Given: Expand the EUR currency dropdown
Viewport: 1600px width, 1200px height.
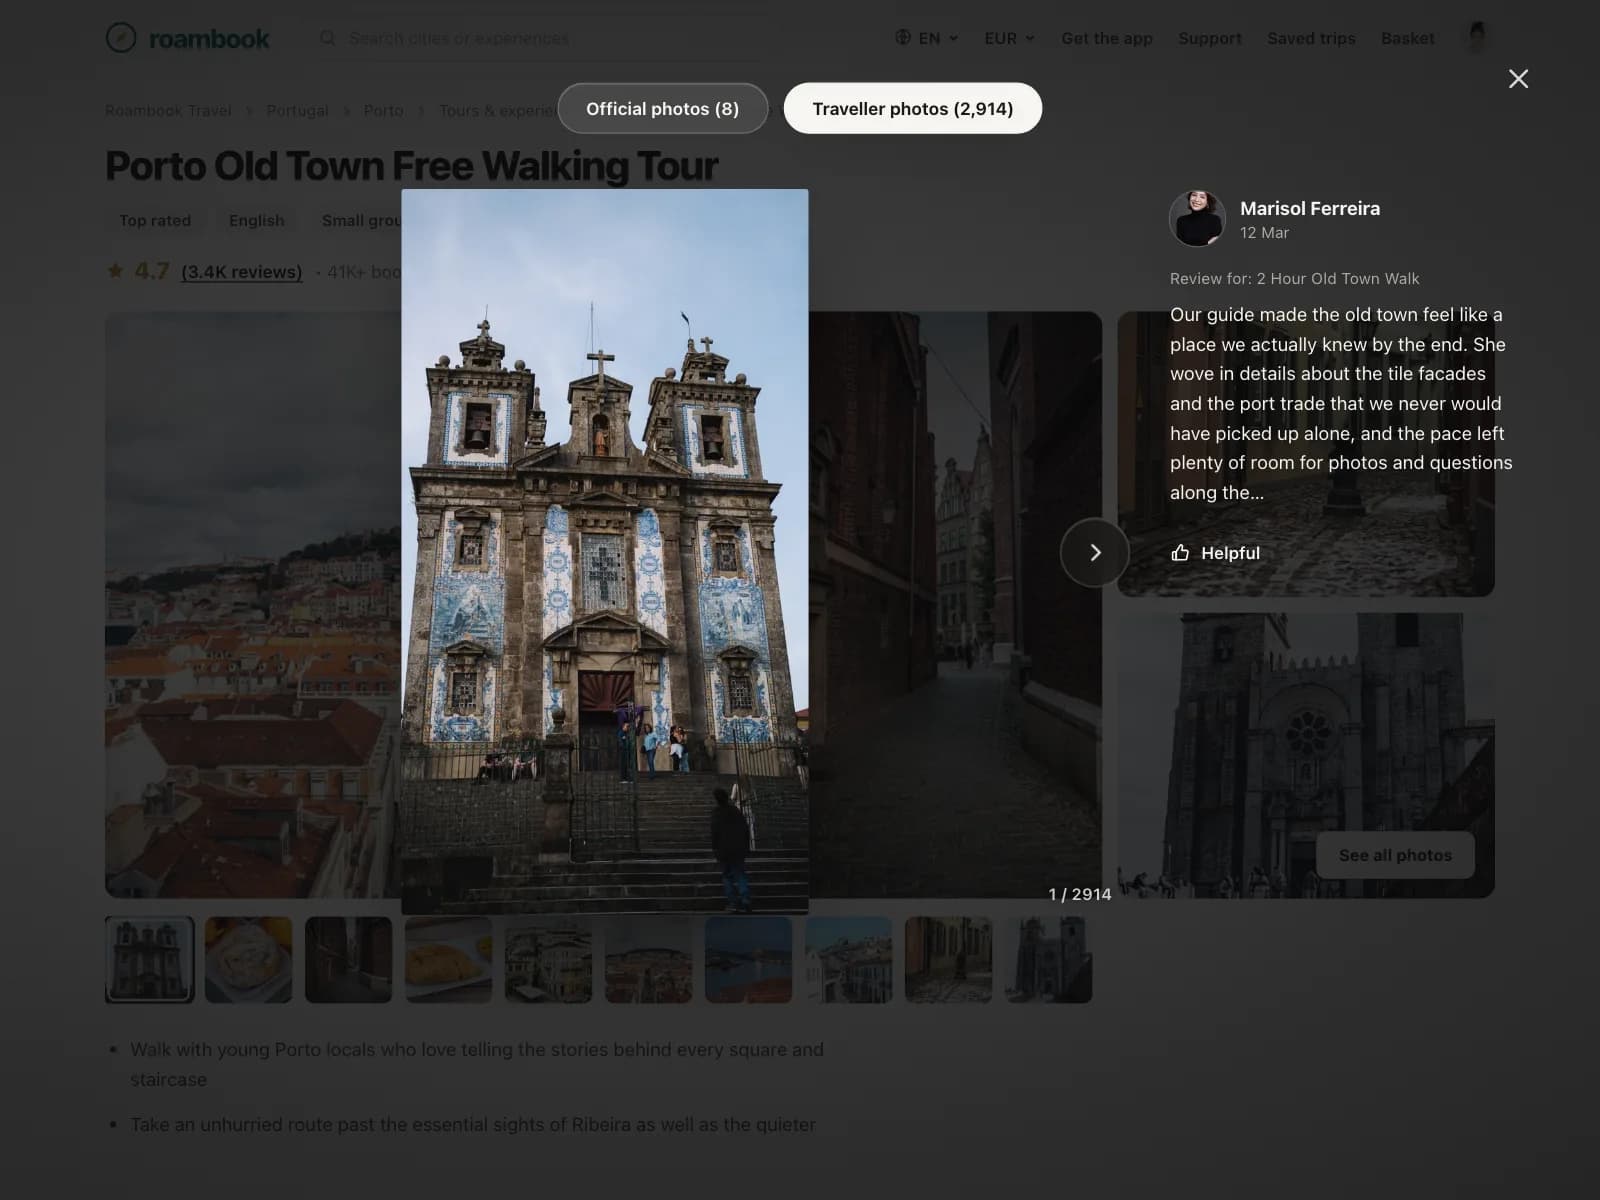Looking at the screenshot, I should [x=1009, y=38].
